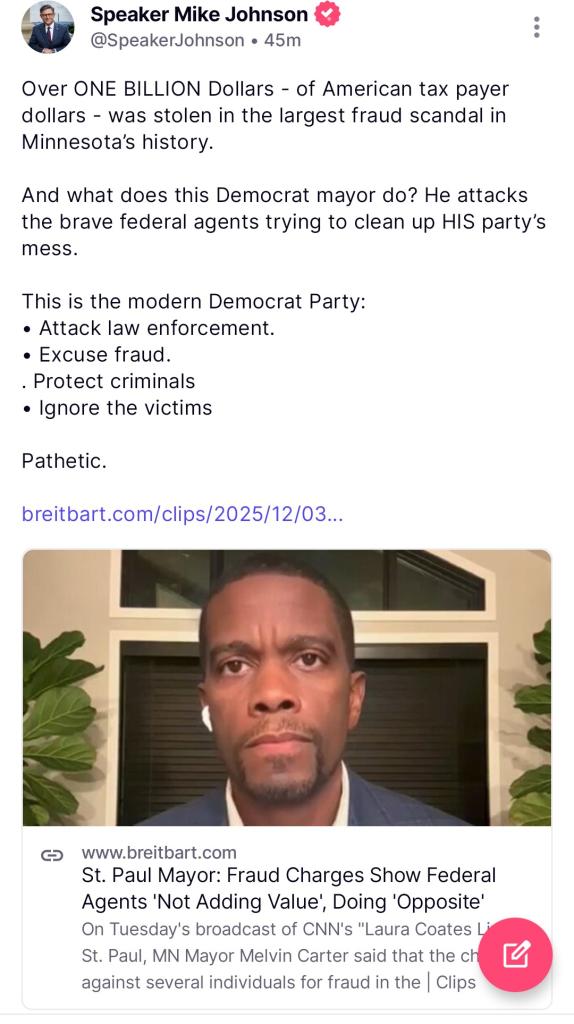Click the paragraph about the Democrat mayor
The width and height of the screenshot is (574, 1024).
(283, 221)
